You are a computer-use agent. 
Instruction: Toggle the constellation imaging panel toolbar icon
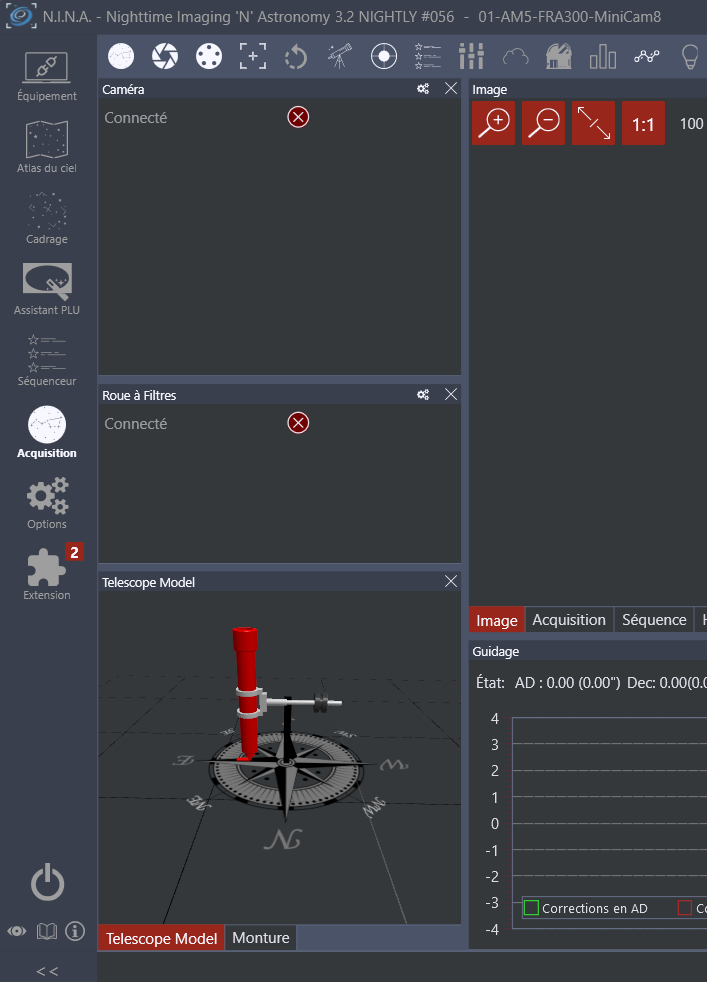(x=121, y=56)
